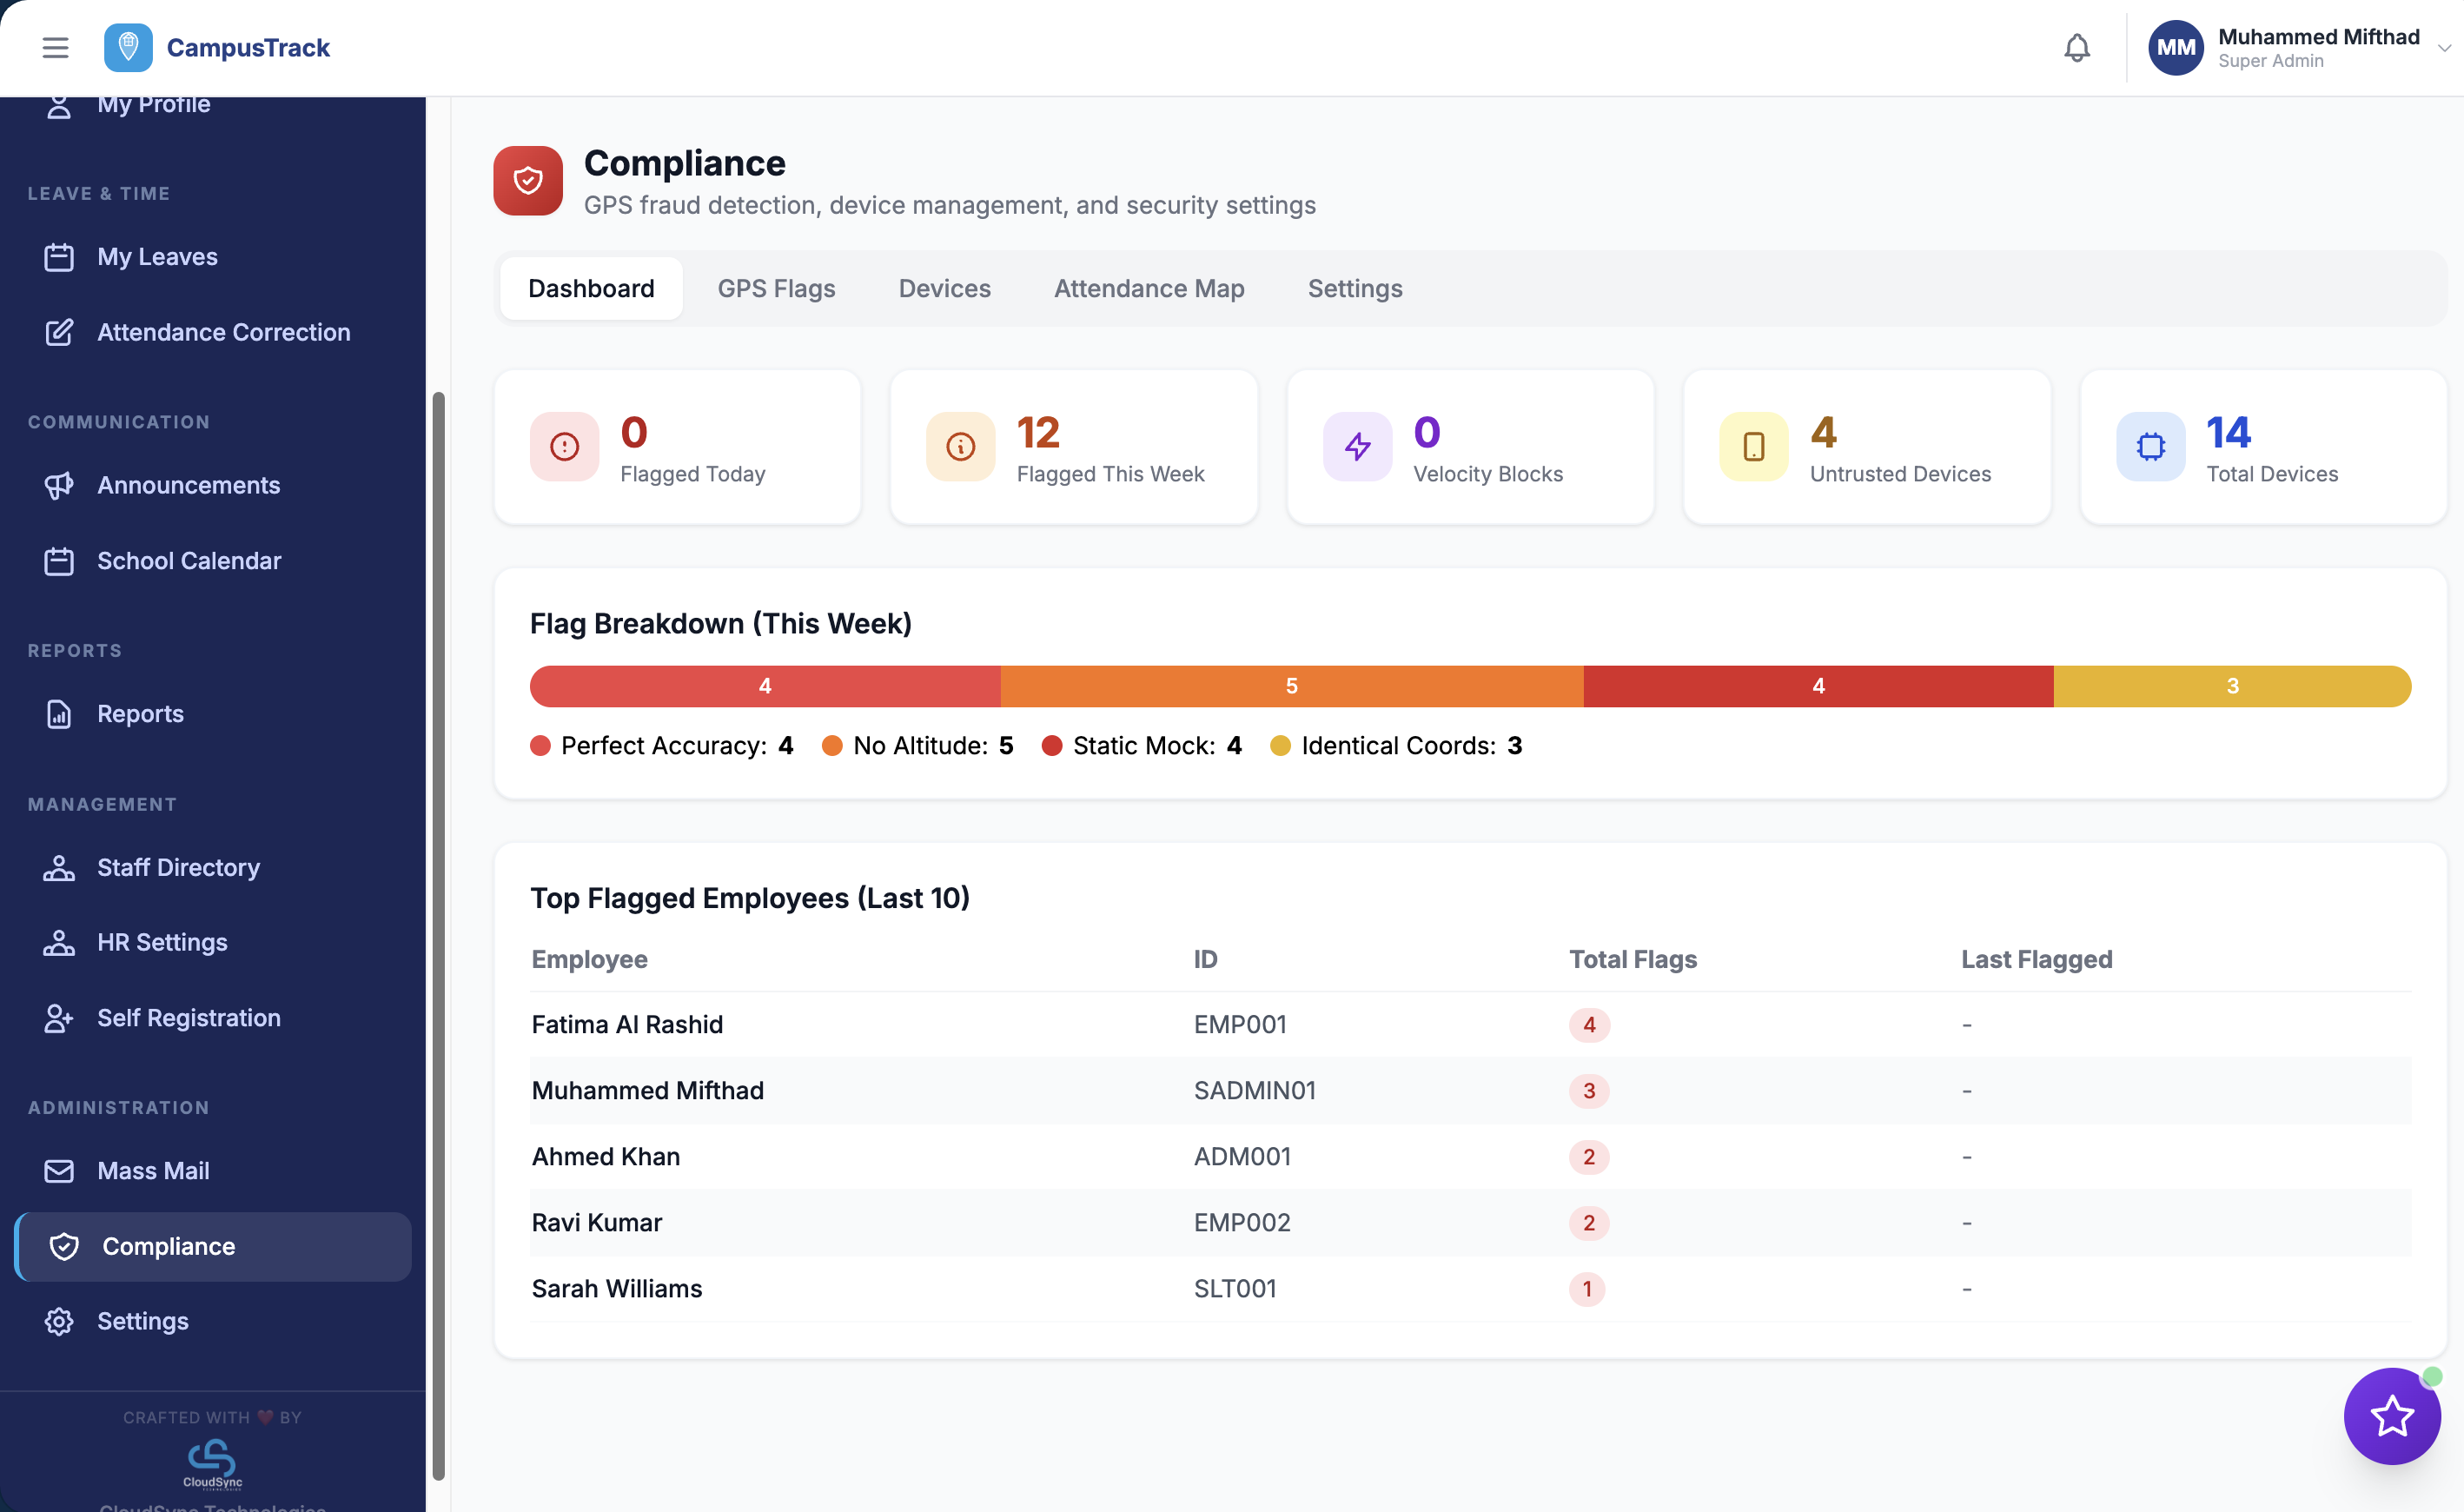
Task: Click the Settings gear icon in sidebar
Action: [58, 1320]
